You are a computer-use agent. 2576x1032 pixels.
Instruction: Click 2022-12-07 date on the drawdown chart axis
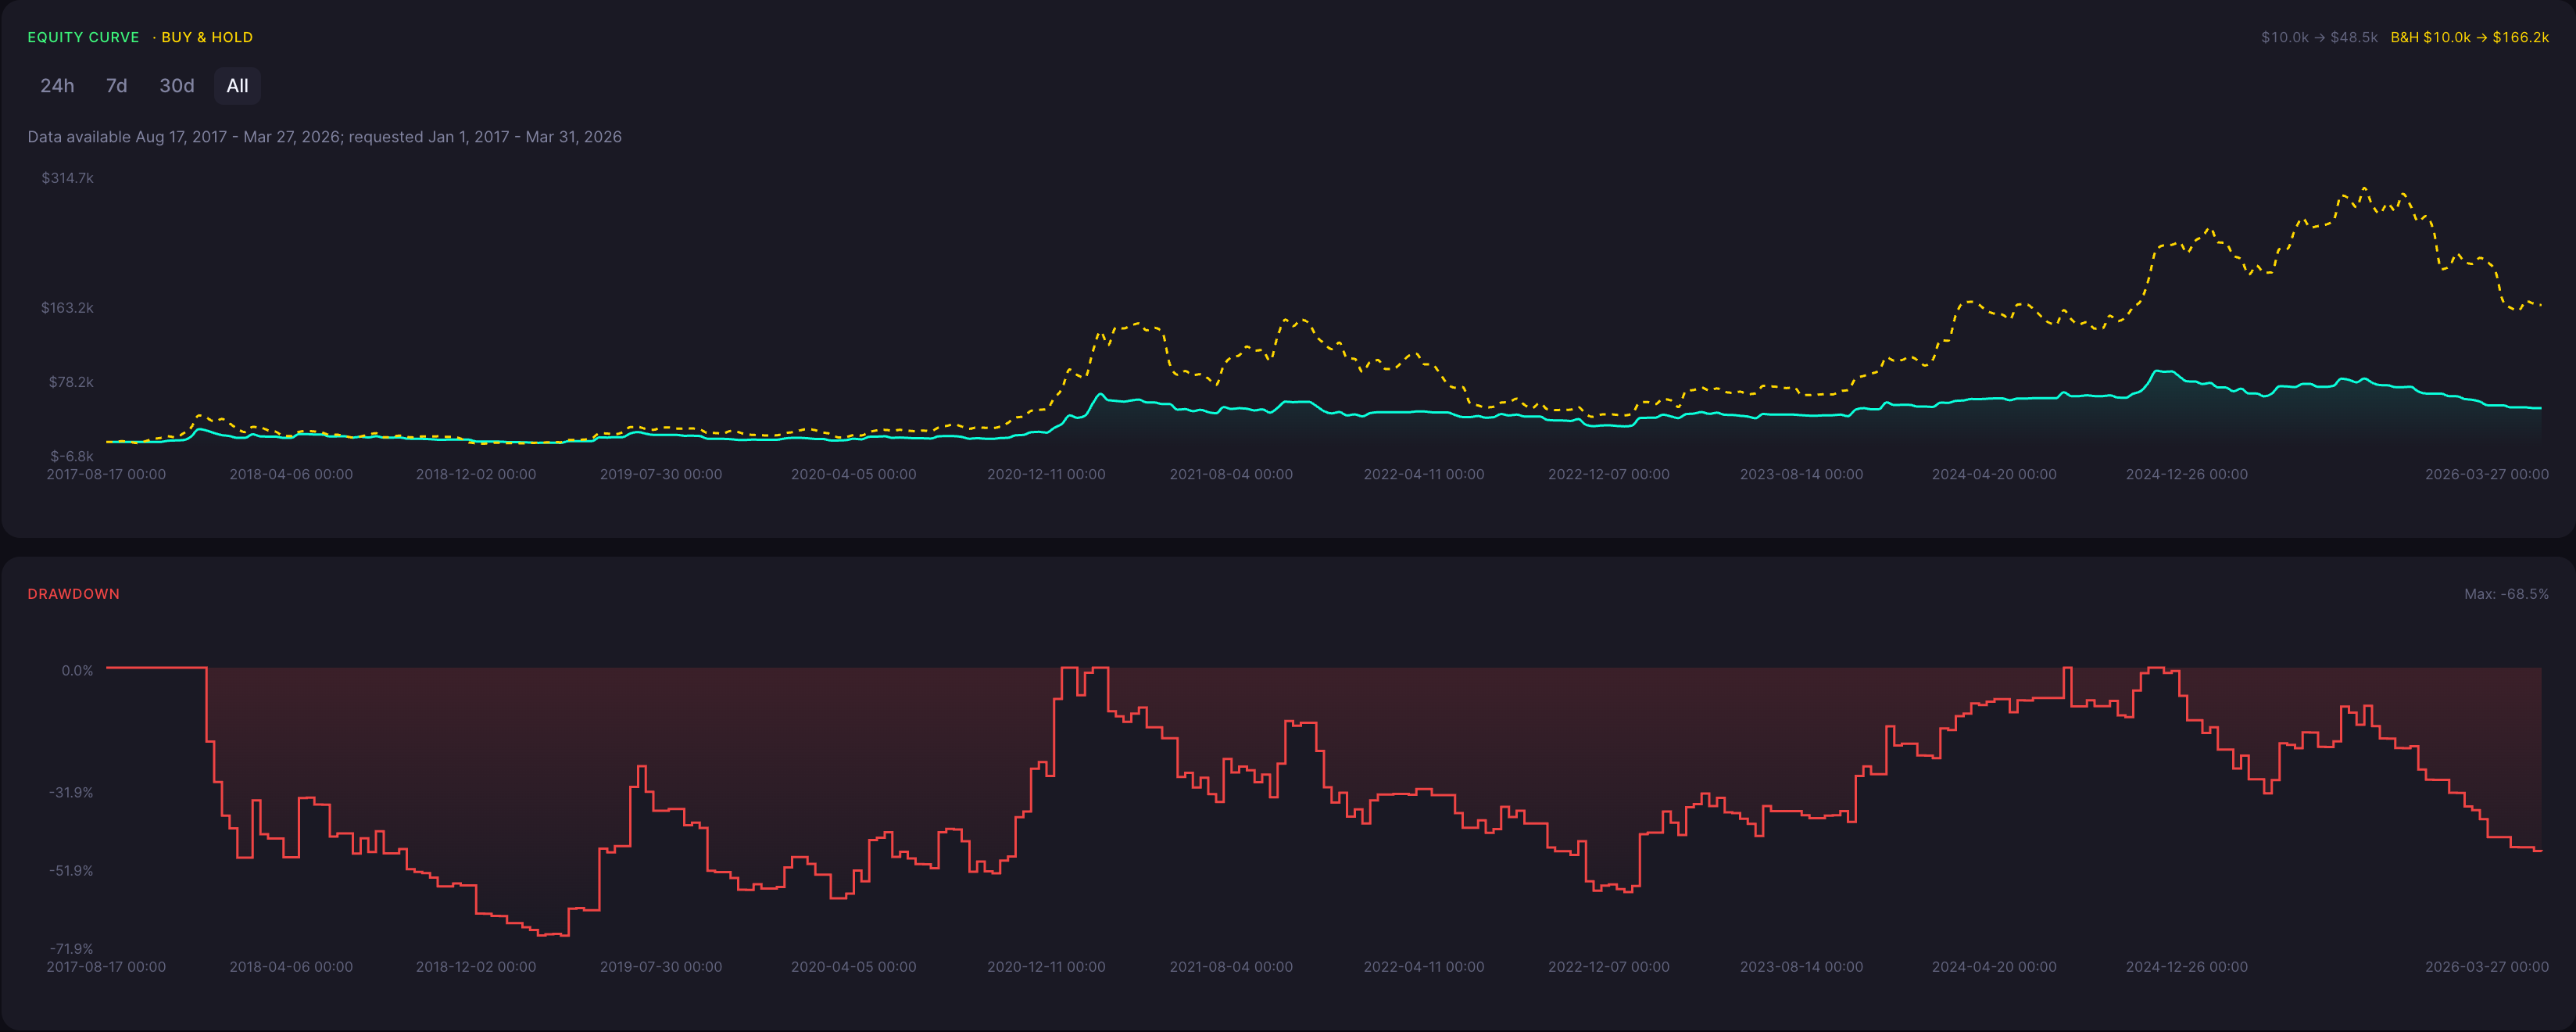[x=1609, y=967]
